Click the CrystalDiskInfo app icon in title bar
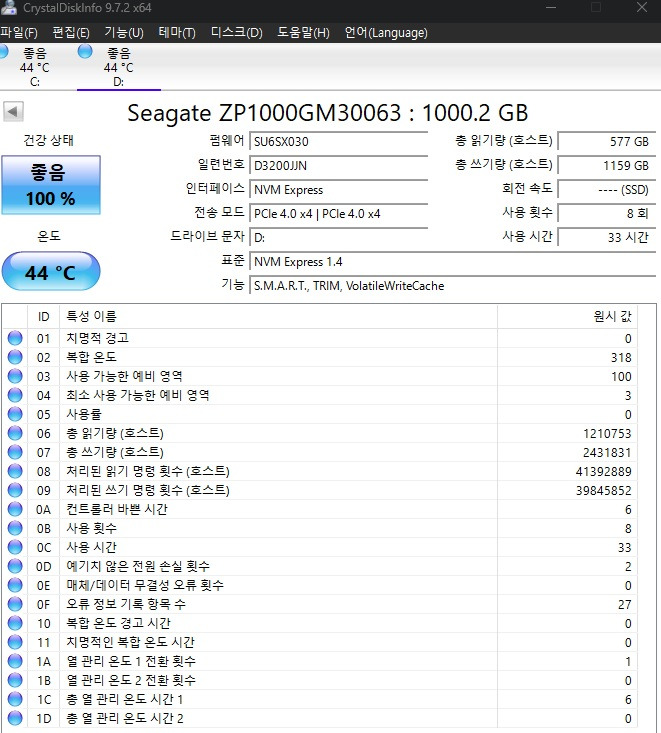 coord(8,7)
